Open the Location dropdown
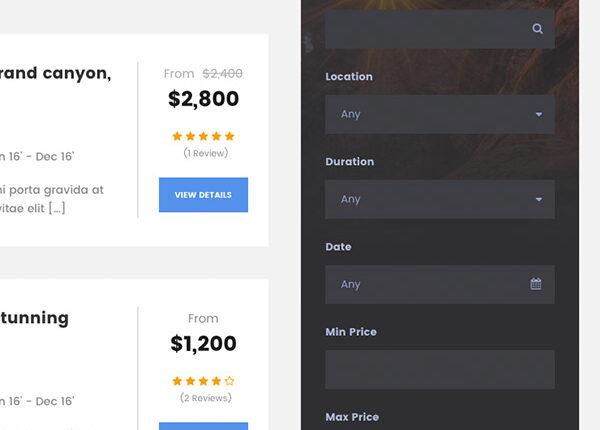This screenshot has height=430, width=600. (x=439, y=114)
